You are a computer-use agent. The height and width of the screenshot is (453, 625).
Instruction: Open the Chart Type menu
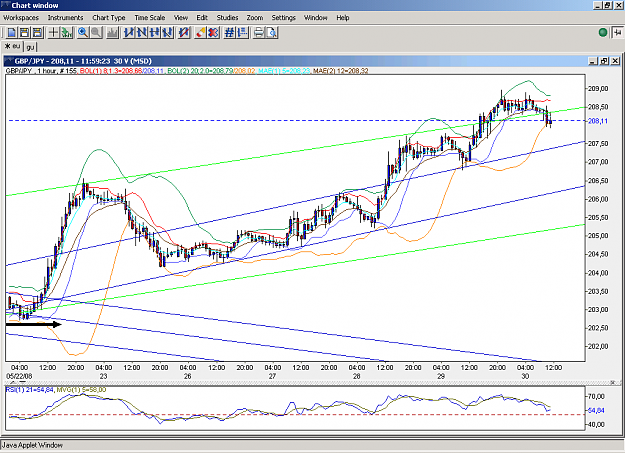(109, 18)
